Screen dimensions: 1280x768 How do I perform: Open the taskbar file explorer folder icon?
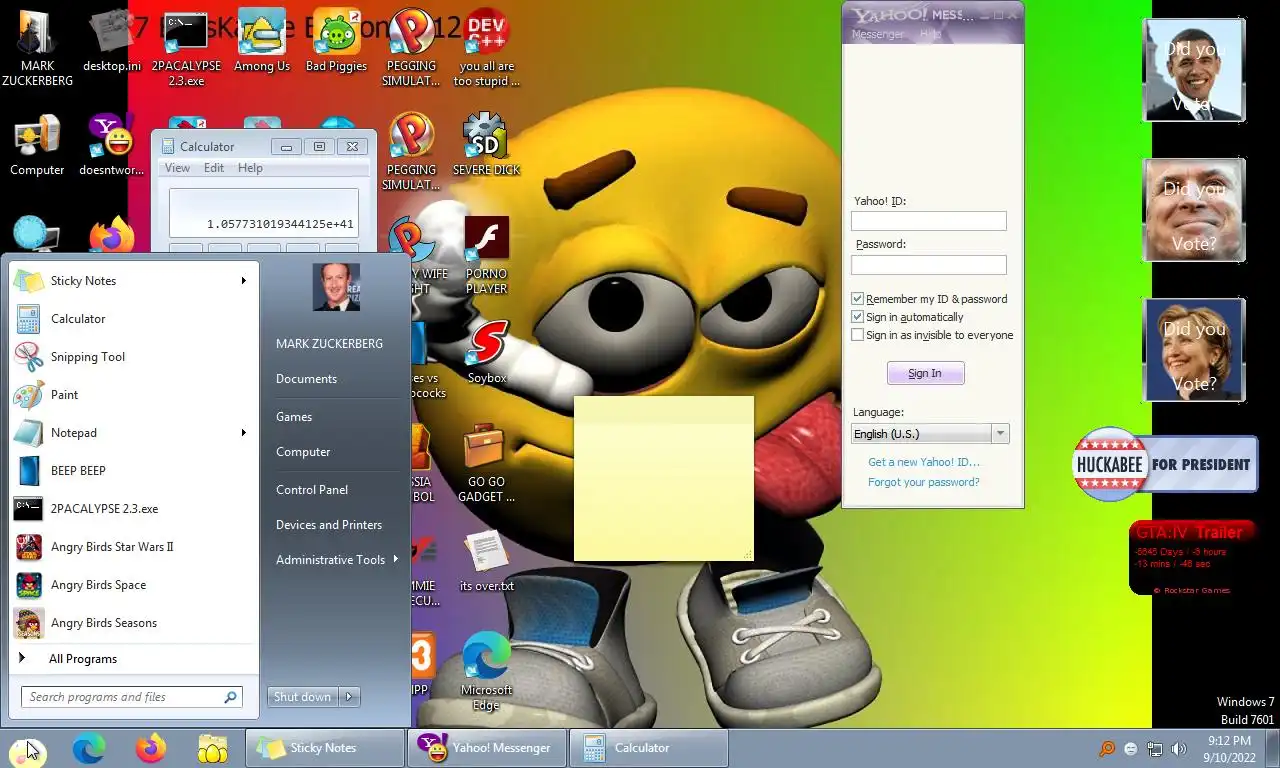213,748
